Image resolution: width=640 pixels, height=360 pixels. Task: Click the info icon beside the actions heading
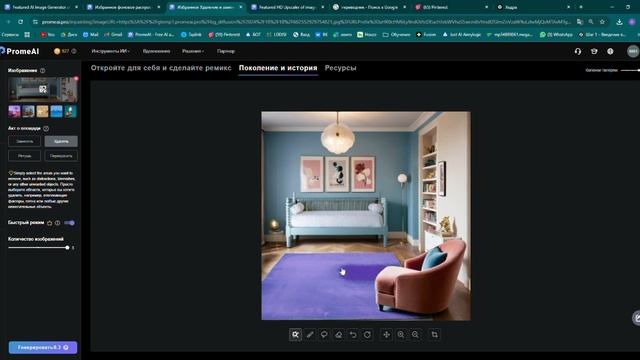point(46,128)
